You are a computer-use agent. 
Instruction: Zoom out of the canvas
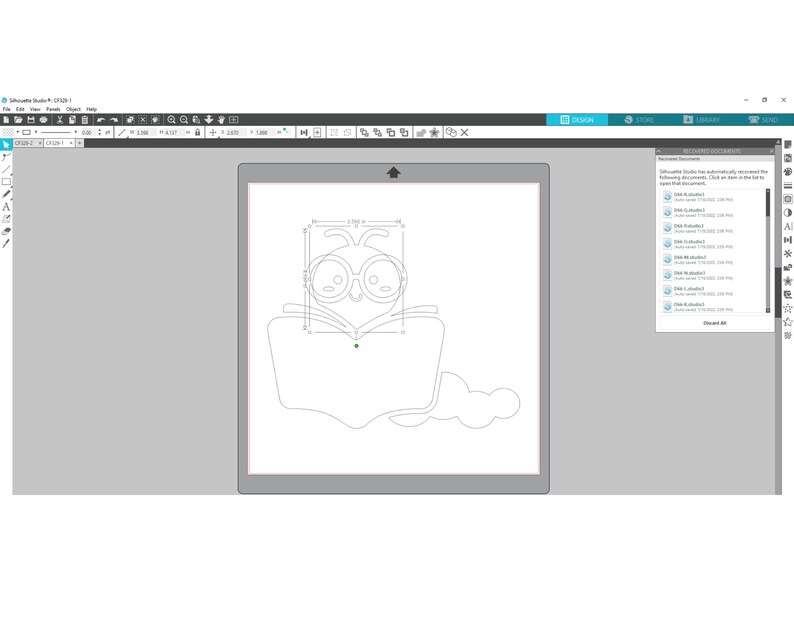tap(184, 119)
